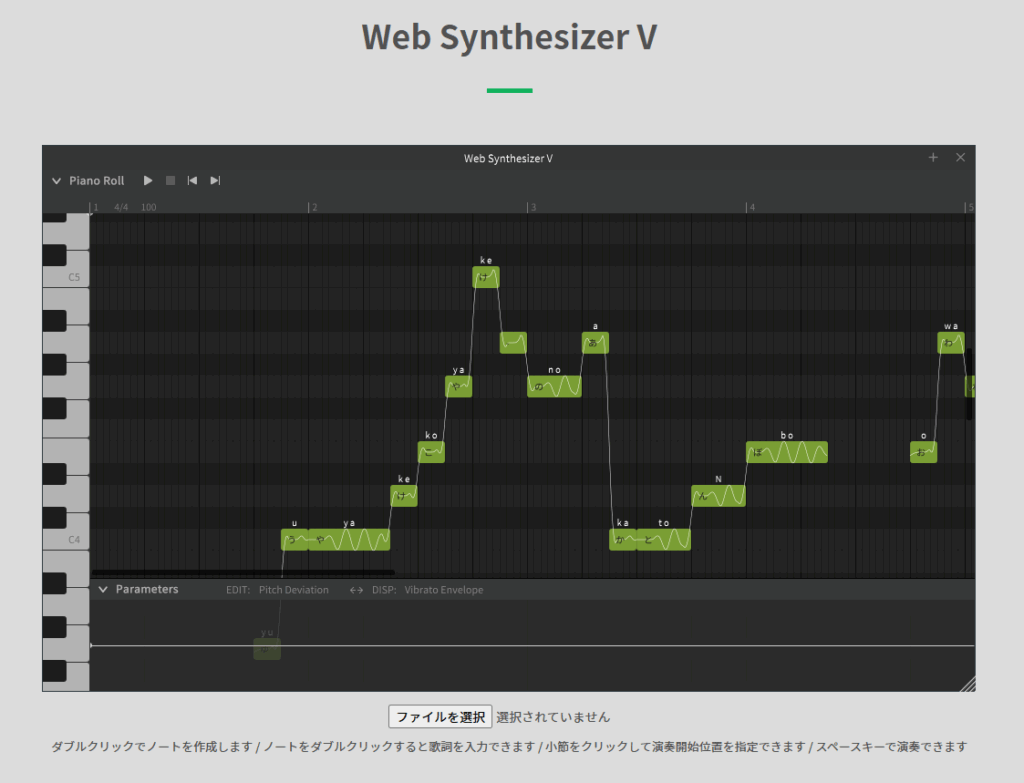Choose a file with ファイルを選択 button
1024x783 pixels.
[440, 716]
